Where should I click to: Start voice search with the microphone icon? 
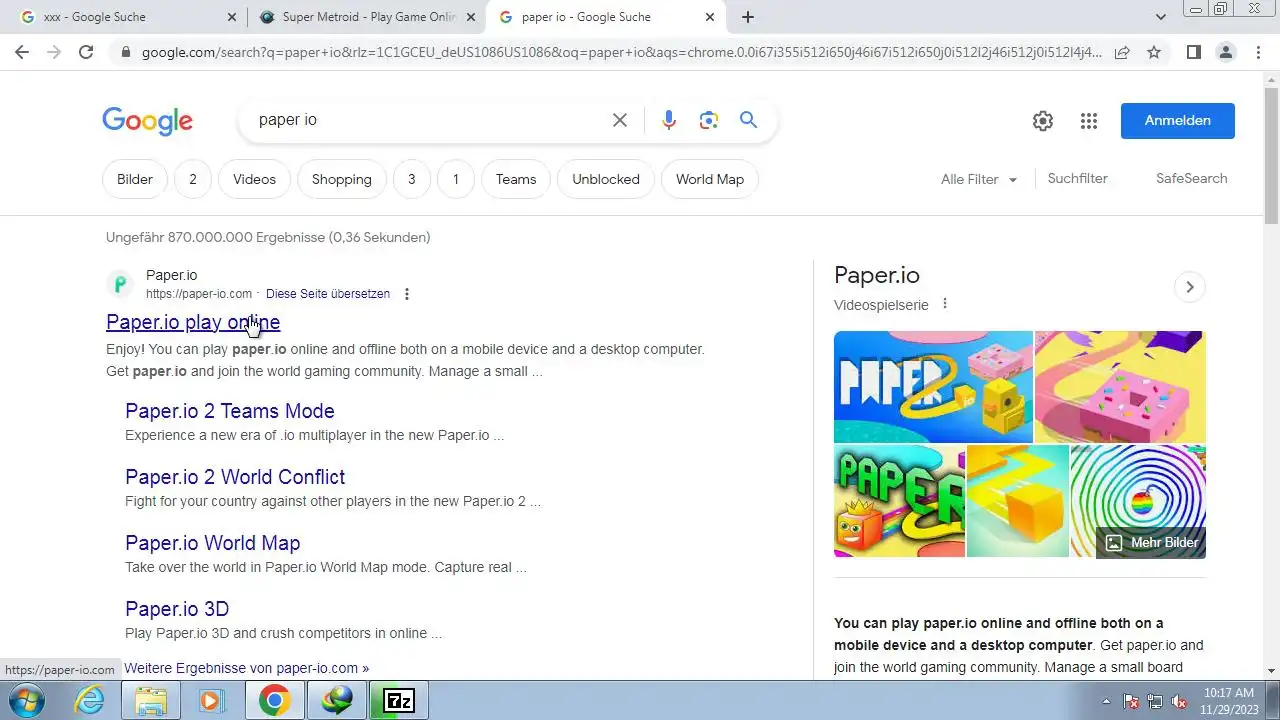coord(669,120)
